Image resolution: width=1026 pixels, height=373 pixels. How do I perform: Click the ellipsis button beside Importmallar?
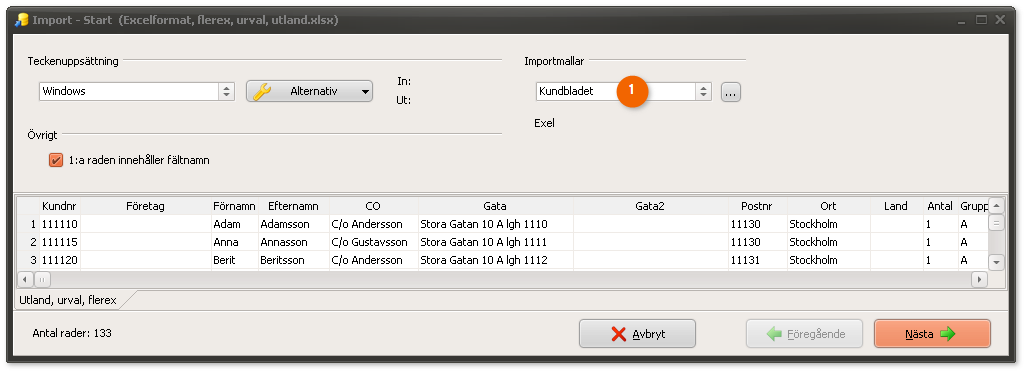click(731, 92)
